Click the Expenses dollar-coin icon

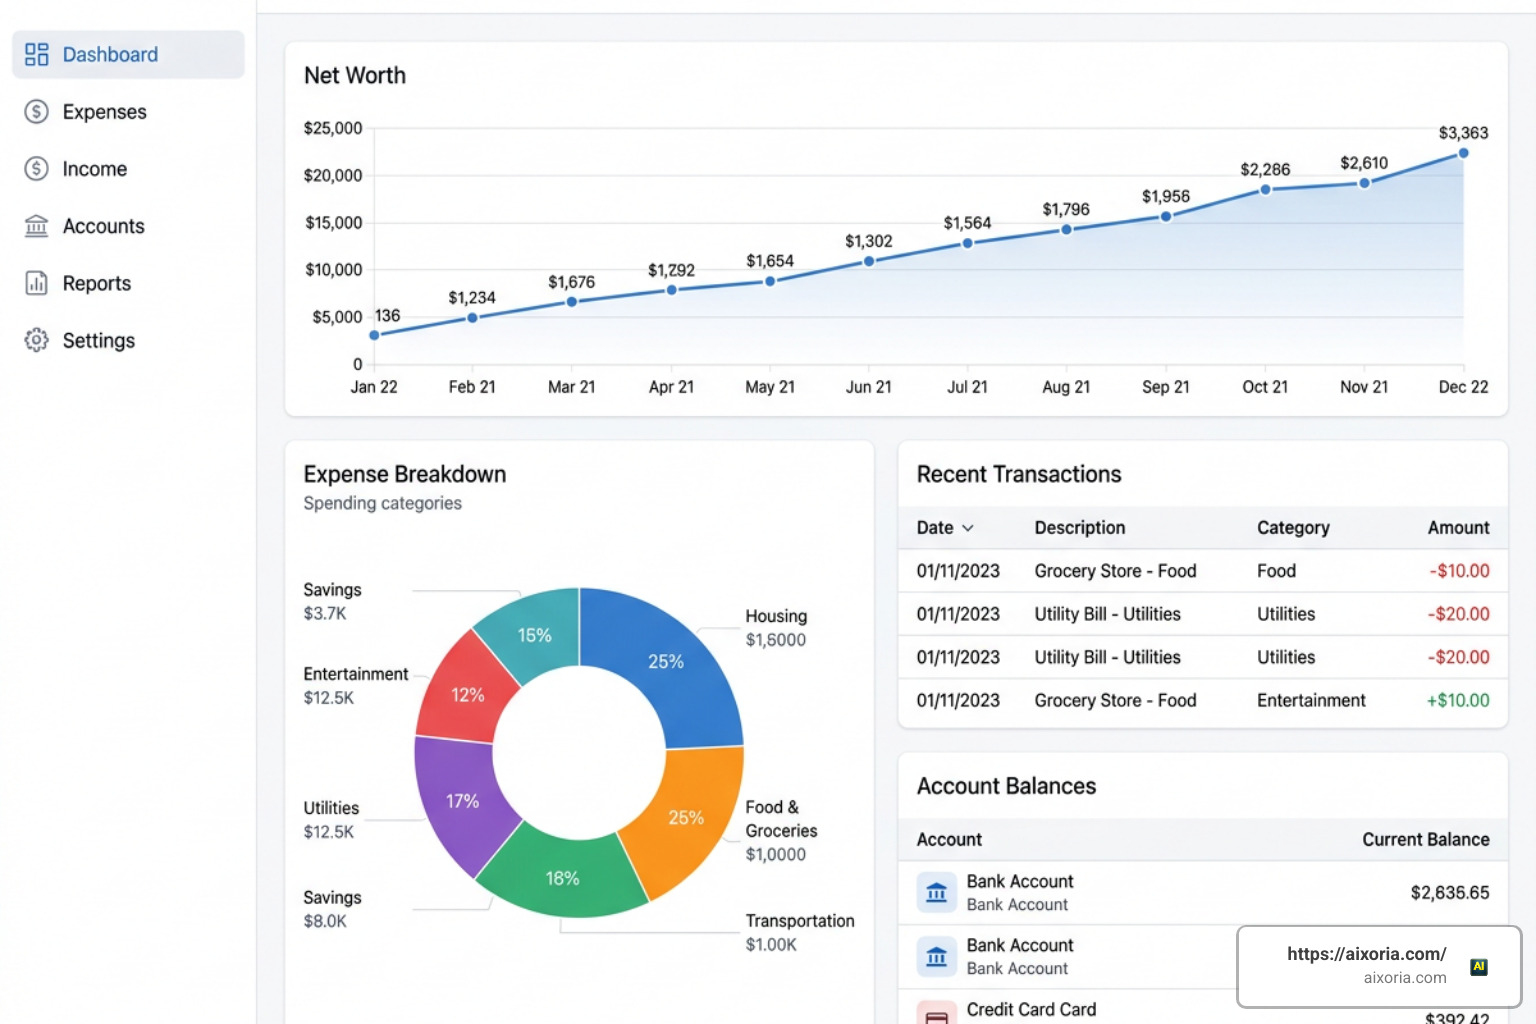click(36, 111)
